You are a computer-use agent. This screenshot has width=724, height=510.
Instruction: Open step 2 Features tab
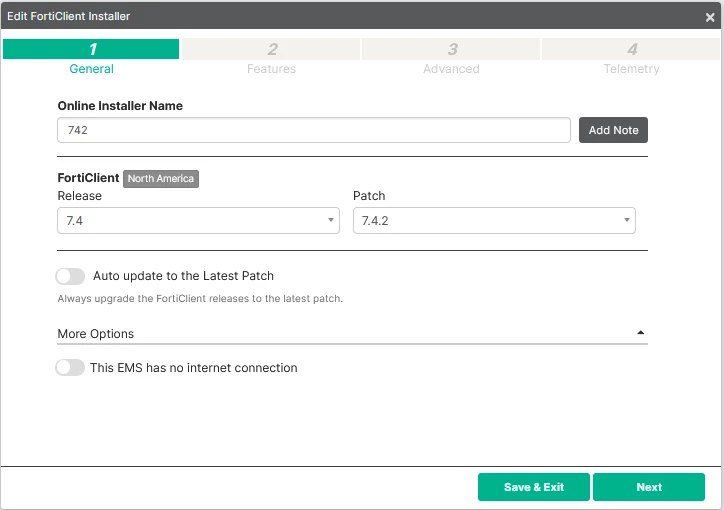point(271,57)
